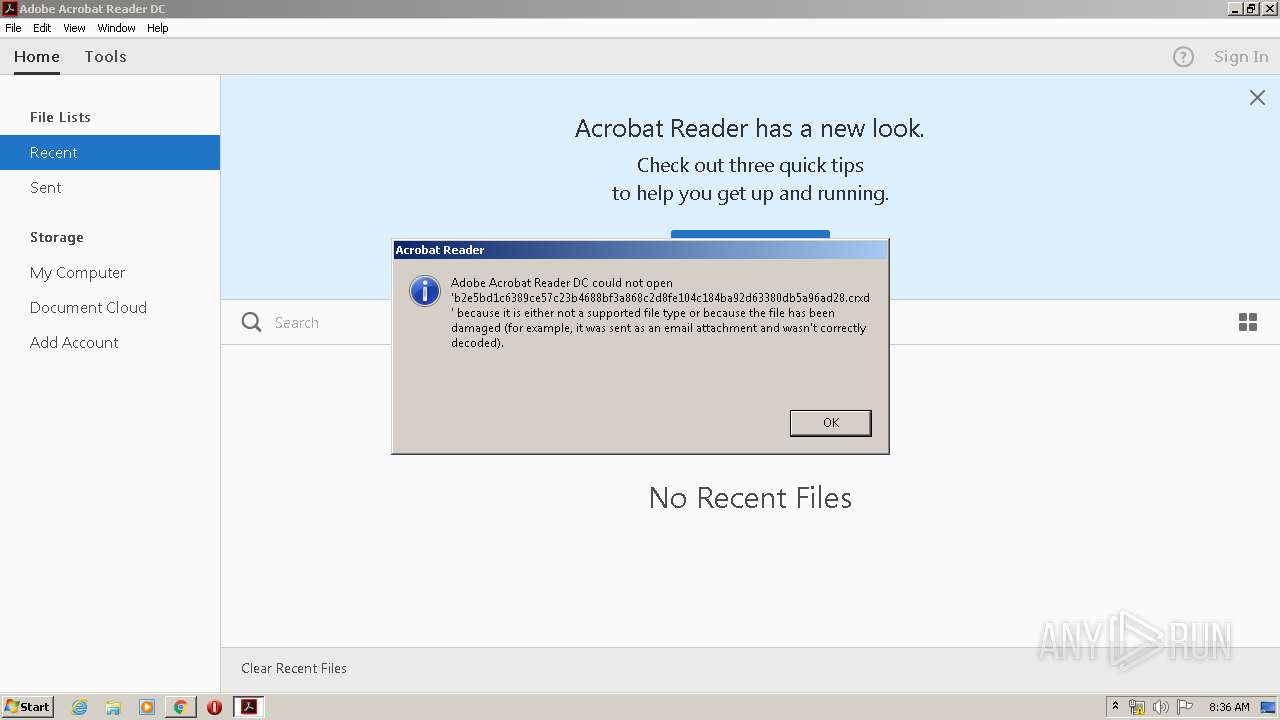Open the Window menu
Viewport: 1280px width, 720px height.
(116, 28)
